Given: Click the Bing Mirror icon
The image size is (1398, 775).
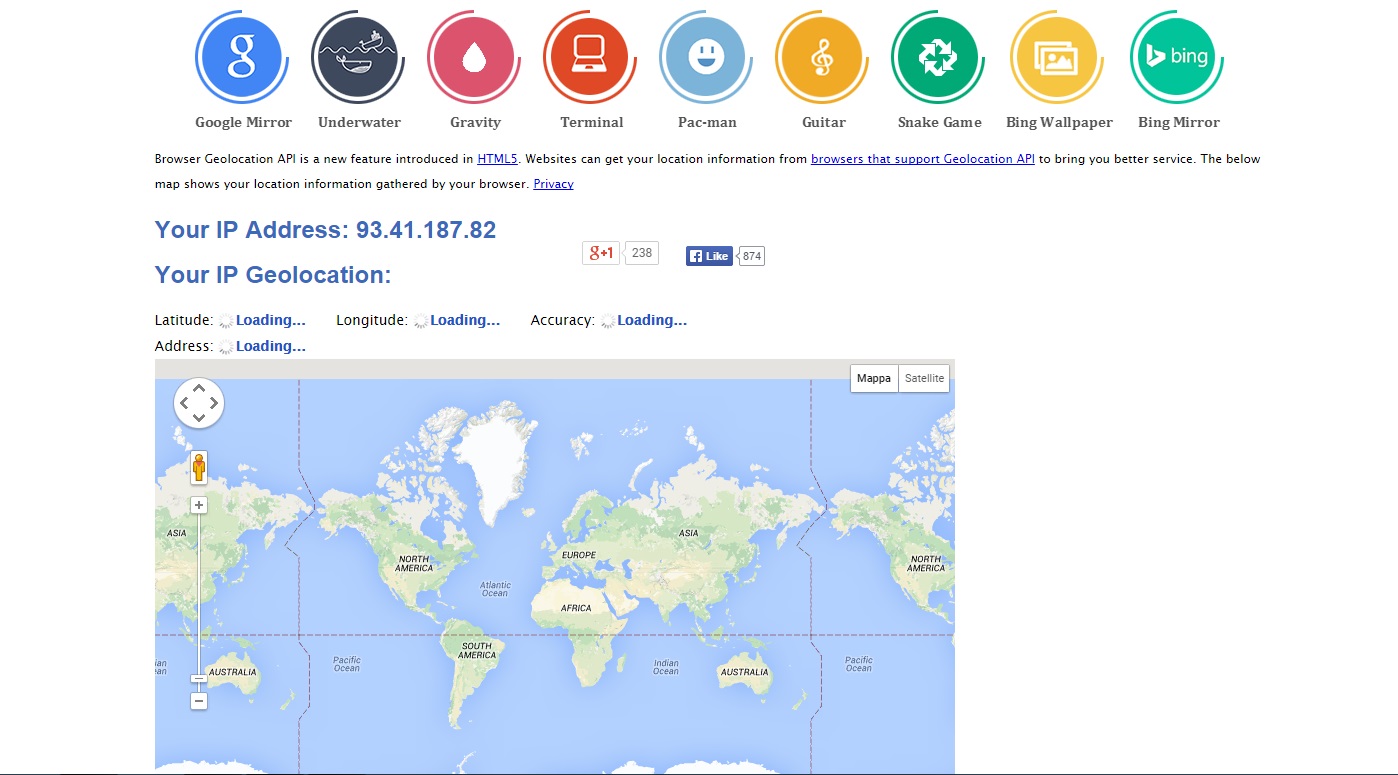Looking at the screenshot, I should click(x=1177, y=58).
